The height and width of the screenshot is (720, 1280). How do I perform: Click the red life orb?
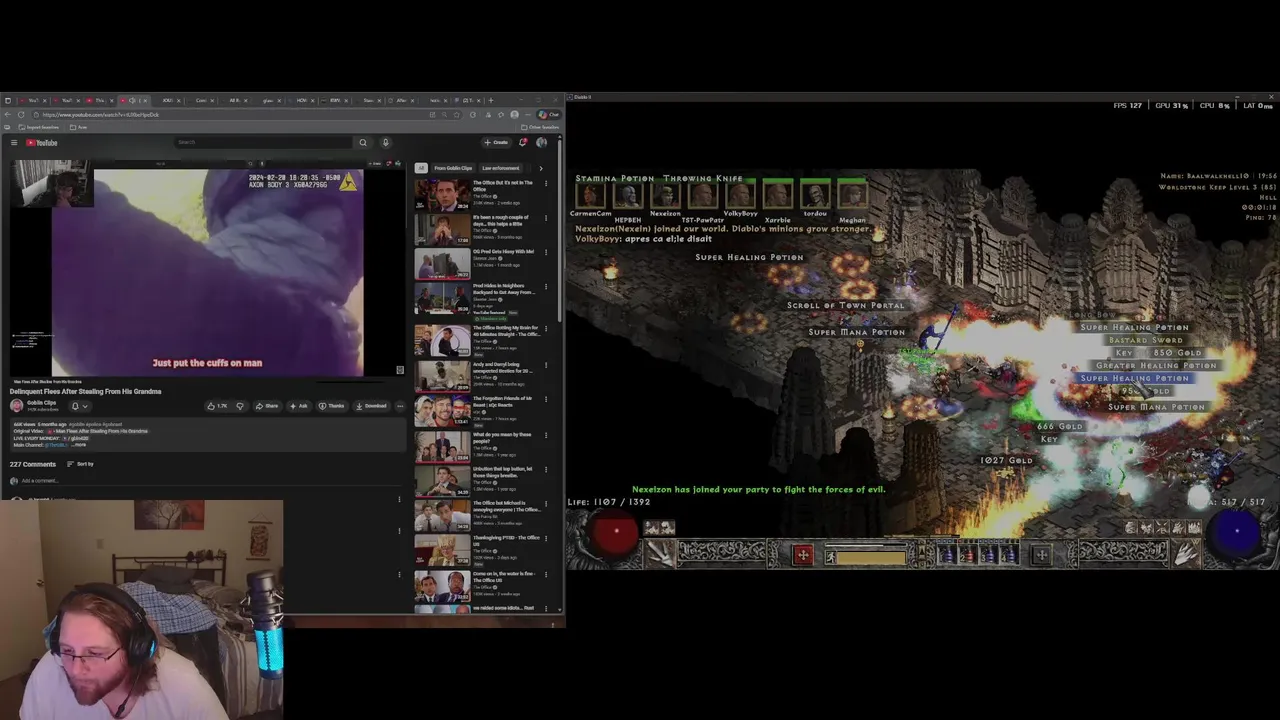click(x=616, y=535)
